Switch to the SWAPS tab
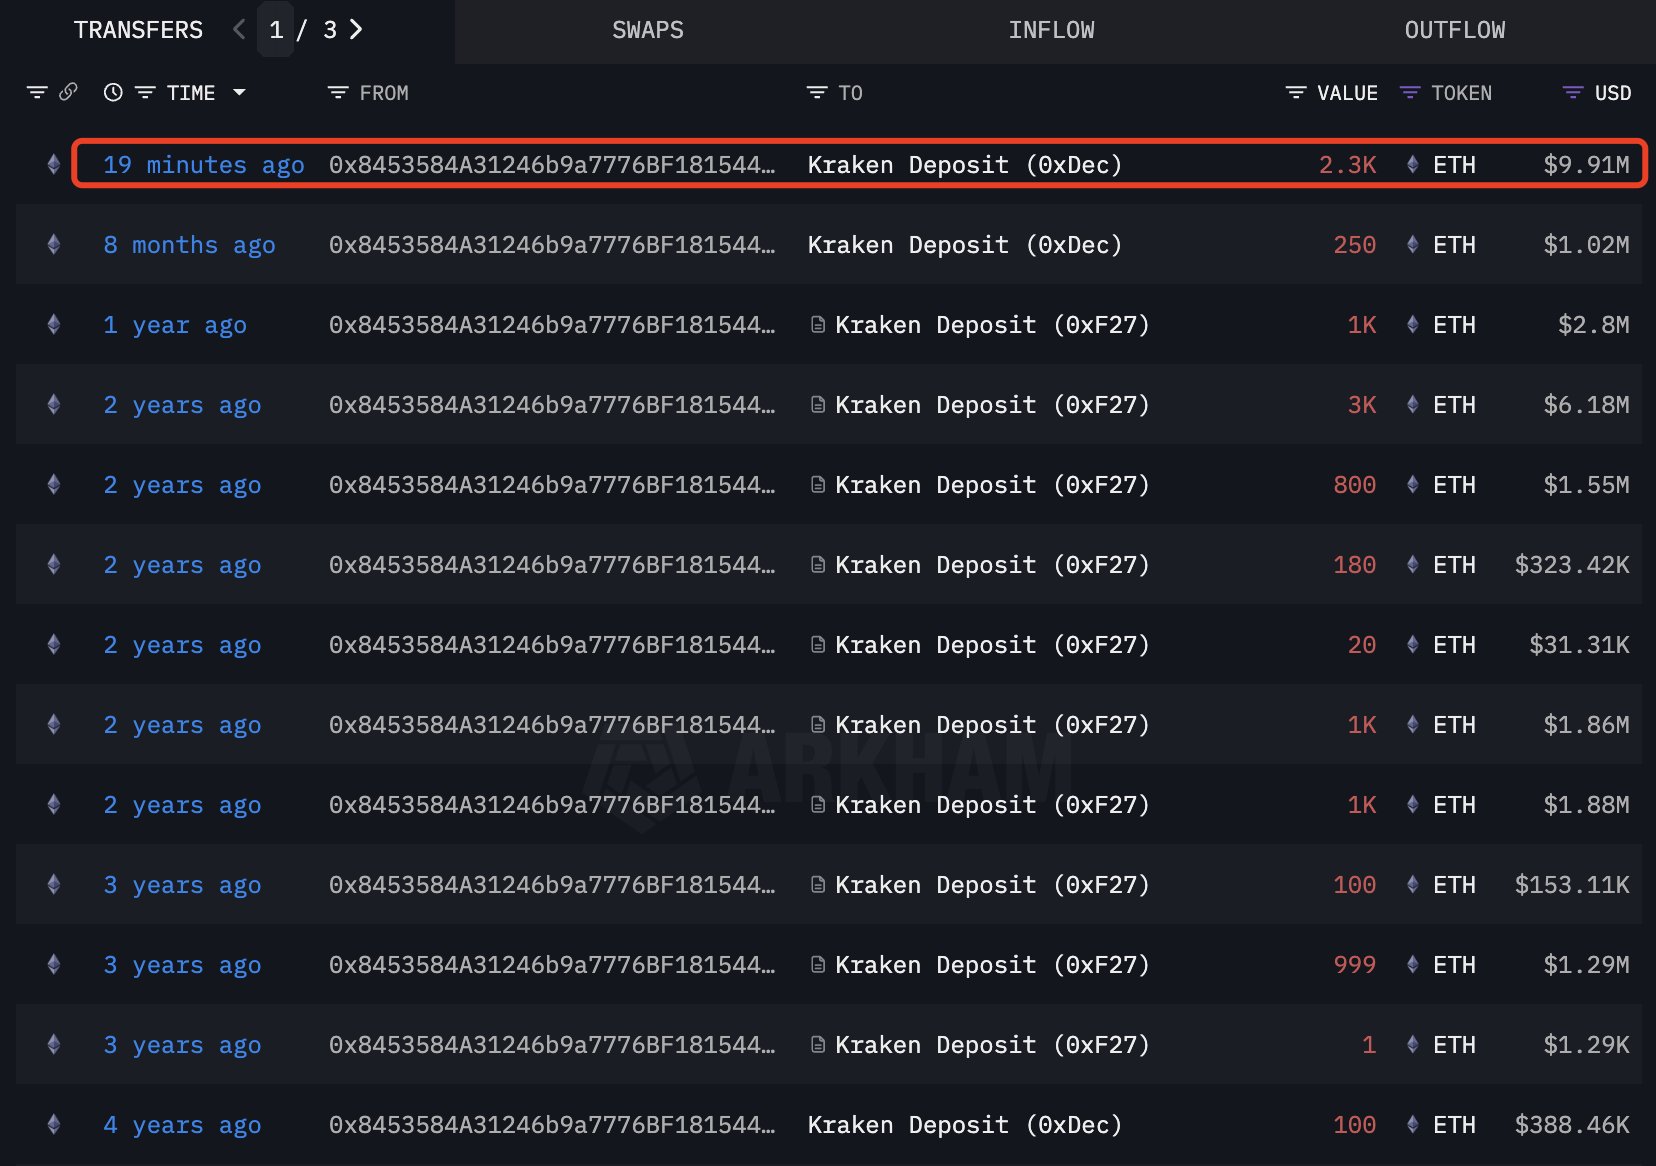 pos(648,30)
